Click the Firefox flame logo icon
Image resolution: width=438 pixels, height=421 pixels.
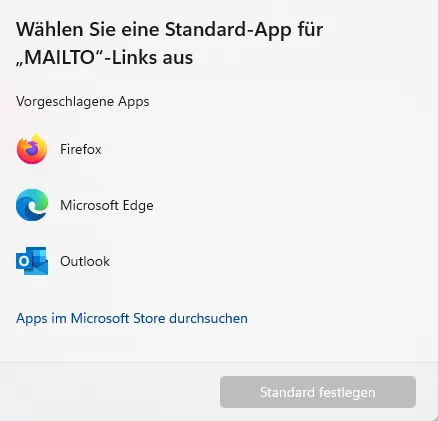tap(32, 149)
